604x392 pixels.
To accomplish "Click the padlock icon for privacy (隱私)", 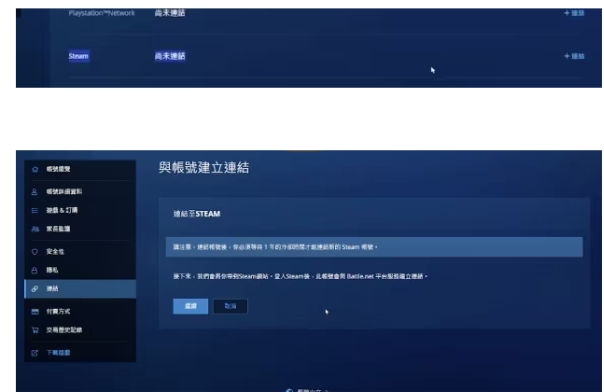I will (34, 270).
